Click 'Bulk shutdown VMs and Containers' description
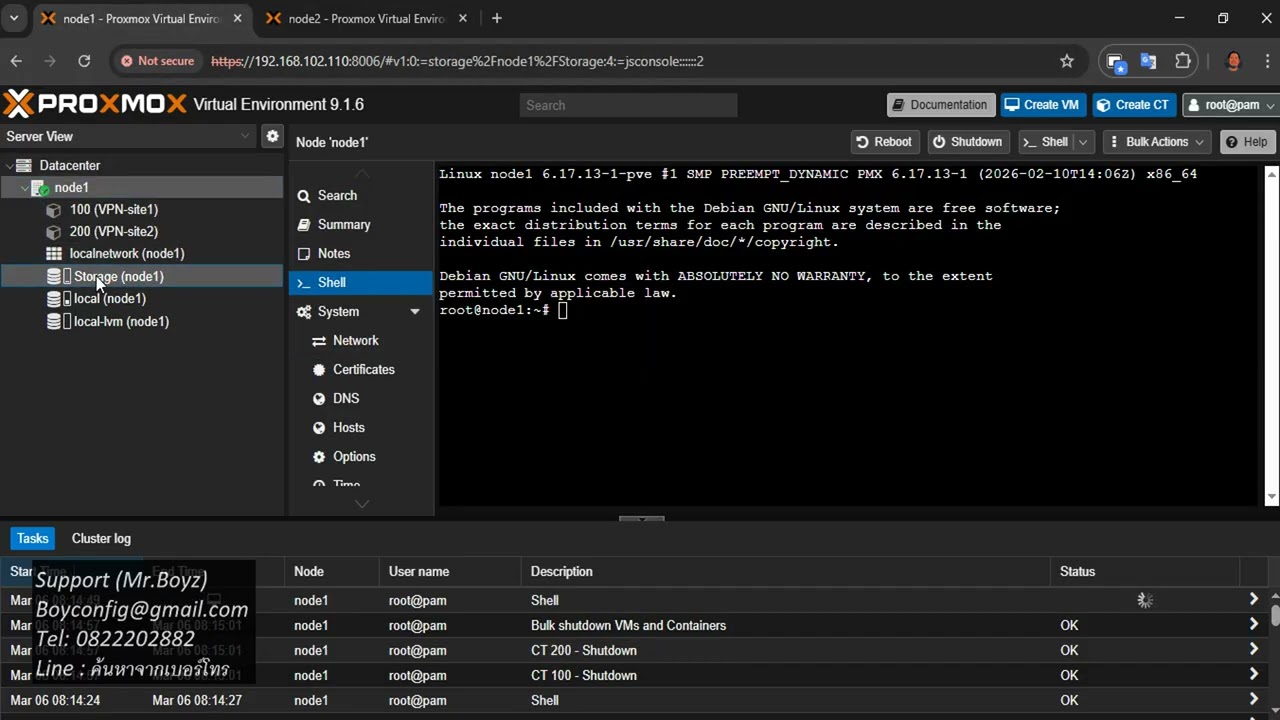The height and width of the screenshot is (720, 1280). [x=628, y=625]
